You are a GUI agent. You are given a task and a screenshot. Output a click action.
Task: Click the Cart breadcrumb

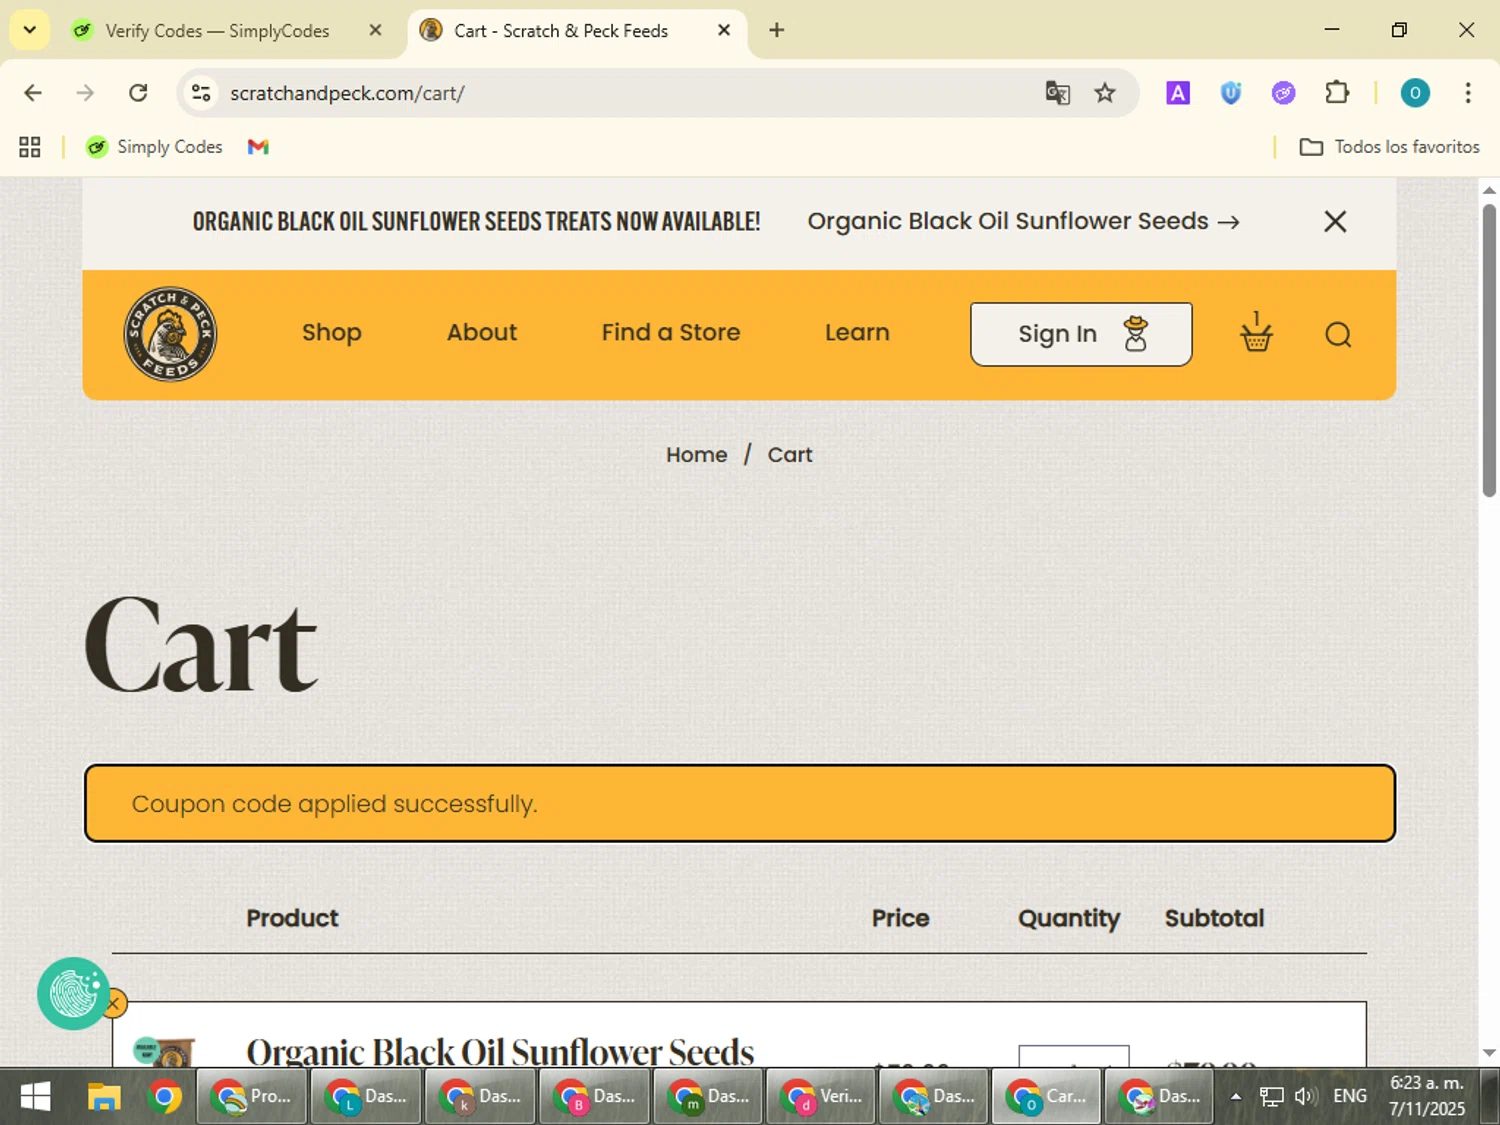tap(790, 455)
